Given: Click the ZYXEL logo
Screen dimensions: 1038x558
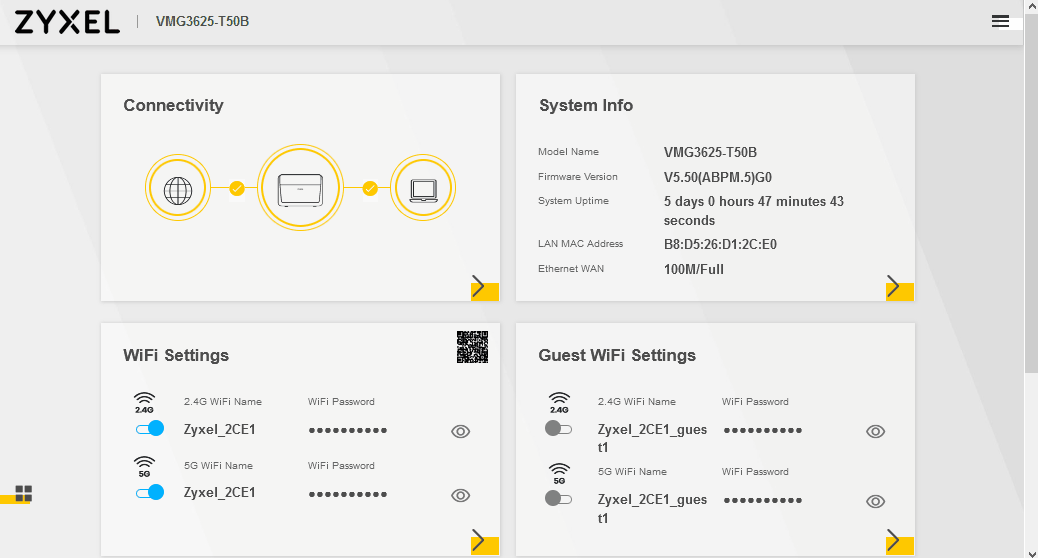Looking at the screenshot, I should click(67, 22).
